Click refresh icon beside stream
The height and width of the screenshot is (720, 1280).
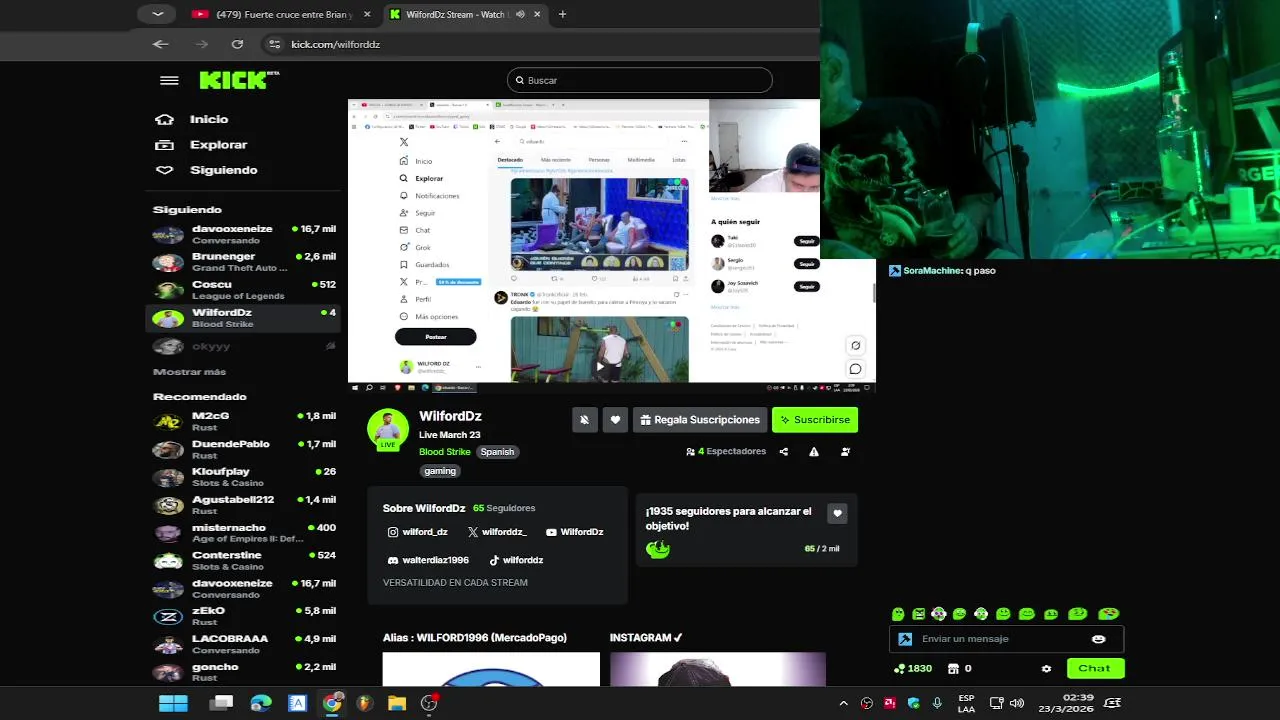855,346
